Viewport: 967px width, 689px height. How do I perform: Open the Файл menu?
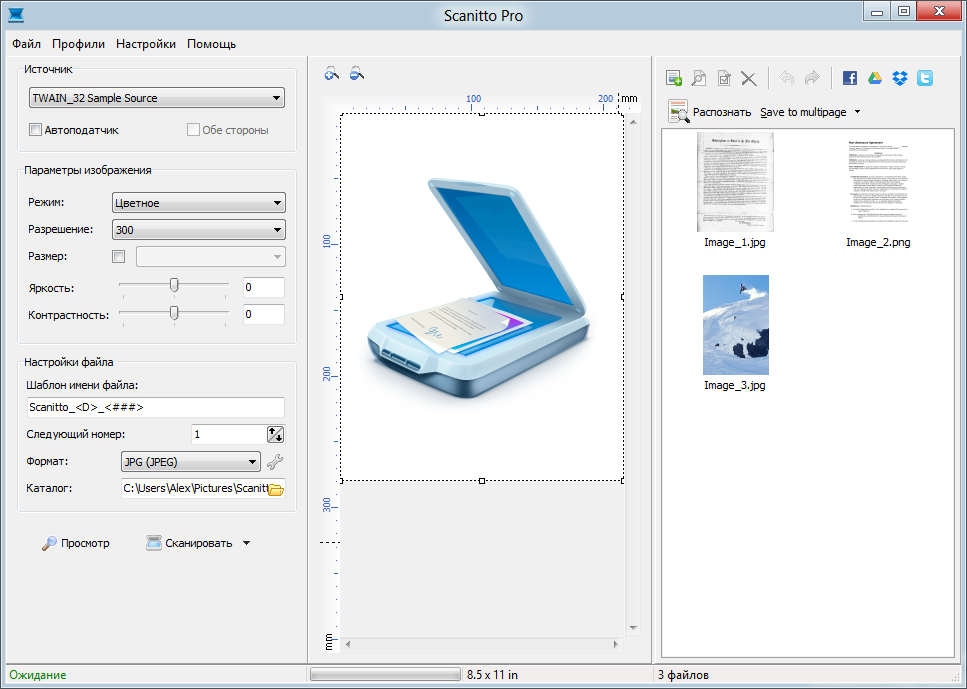point(27,44)
